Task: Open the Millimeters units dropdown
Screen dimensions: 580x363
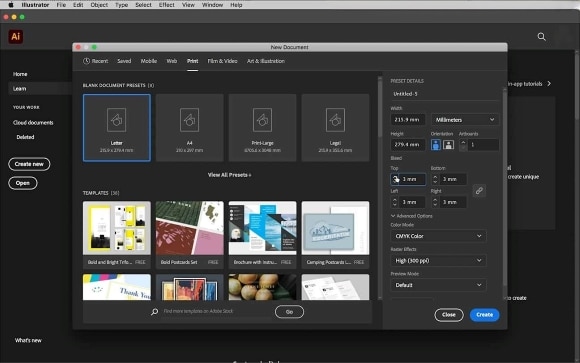Action: (465, 120)
